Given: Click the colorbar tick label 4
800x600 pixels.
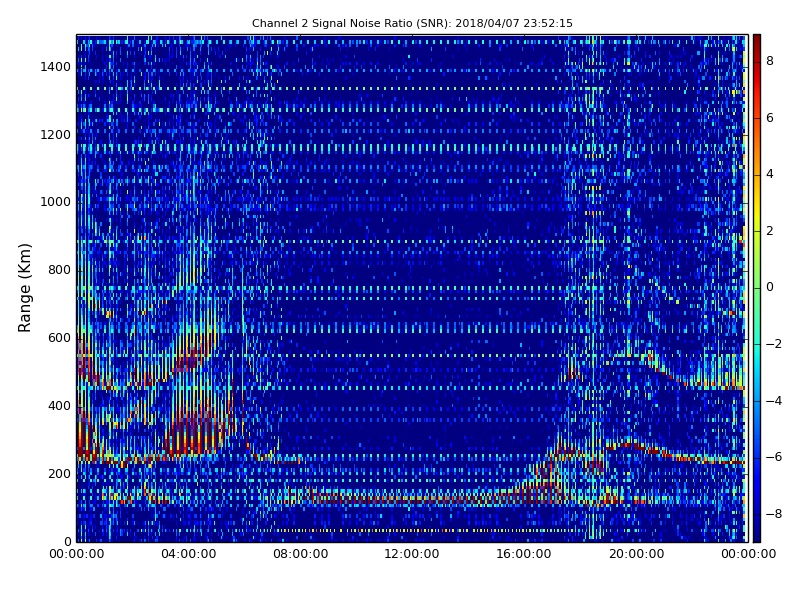Looking at the screenshot, I should (770, 174).
